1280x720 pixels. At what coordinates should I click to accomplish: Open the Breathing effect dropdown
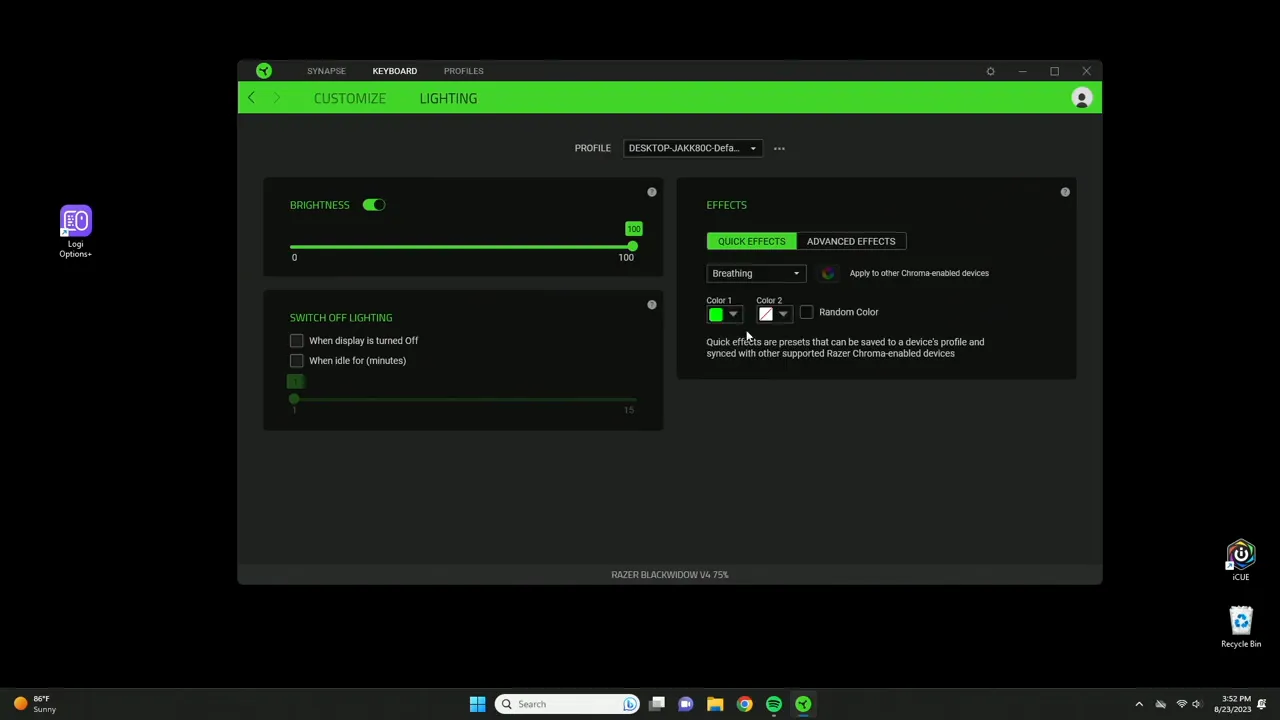tap(755, 273)
